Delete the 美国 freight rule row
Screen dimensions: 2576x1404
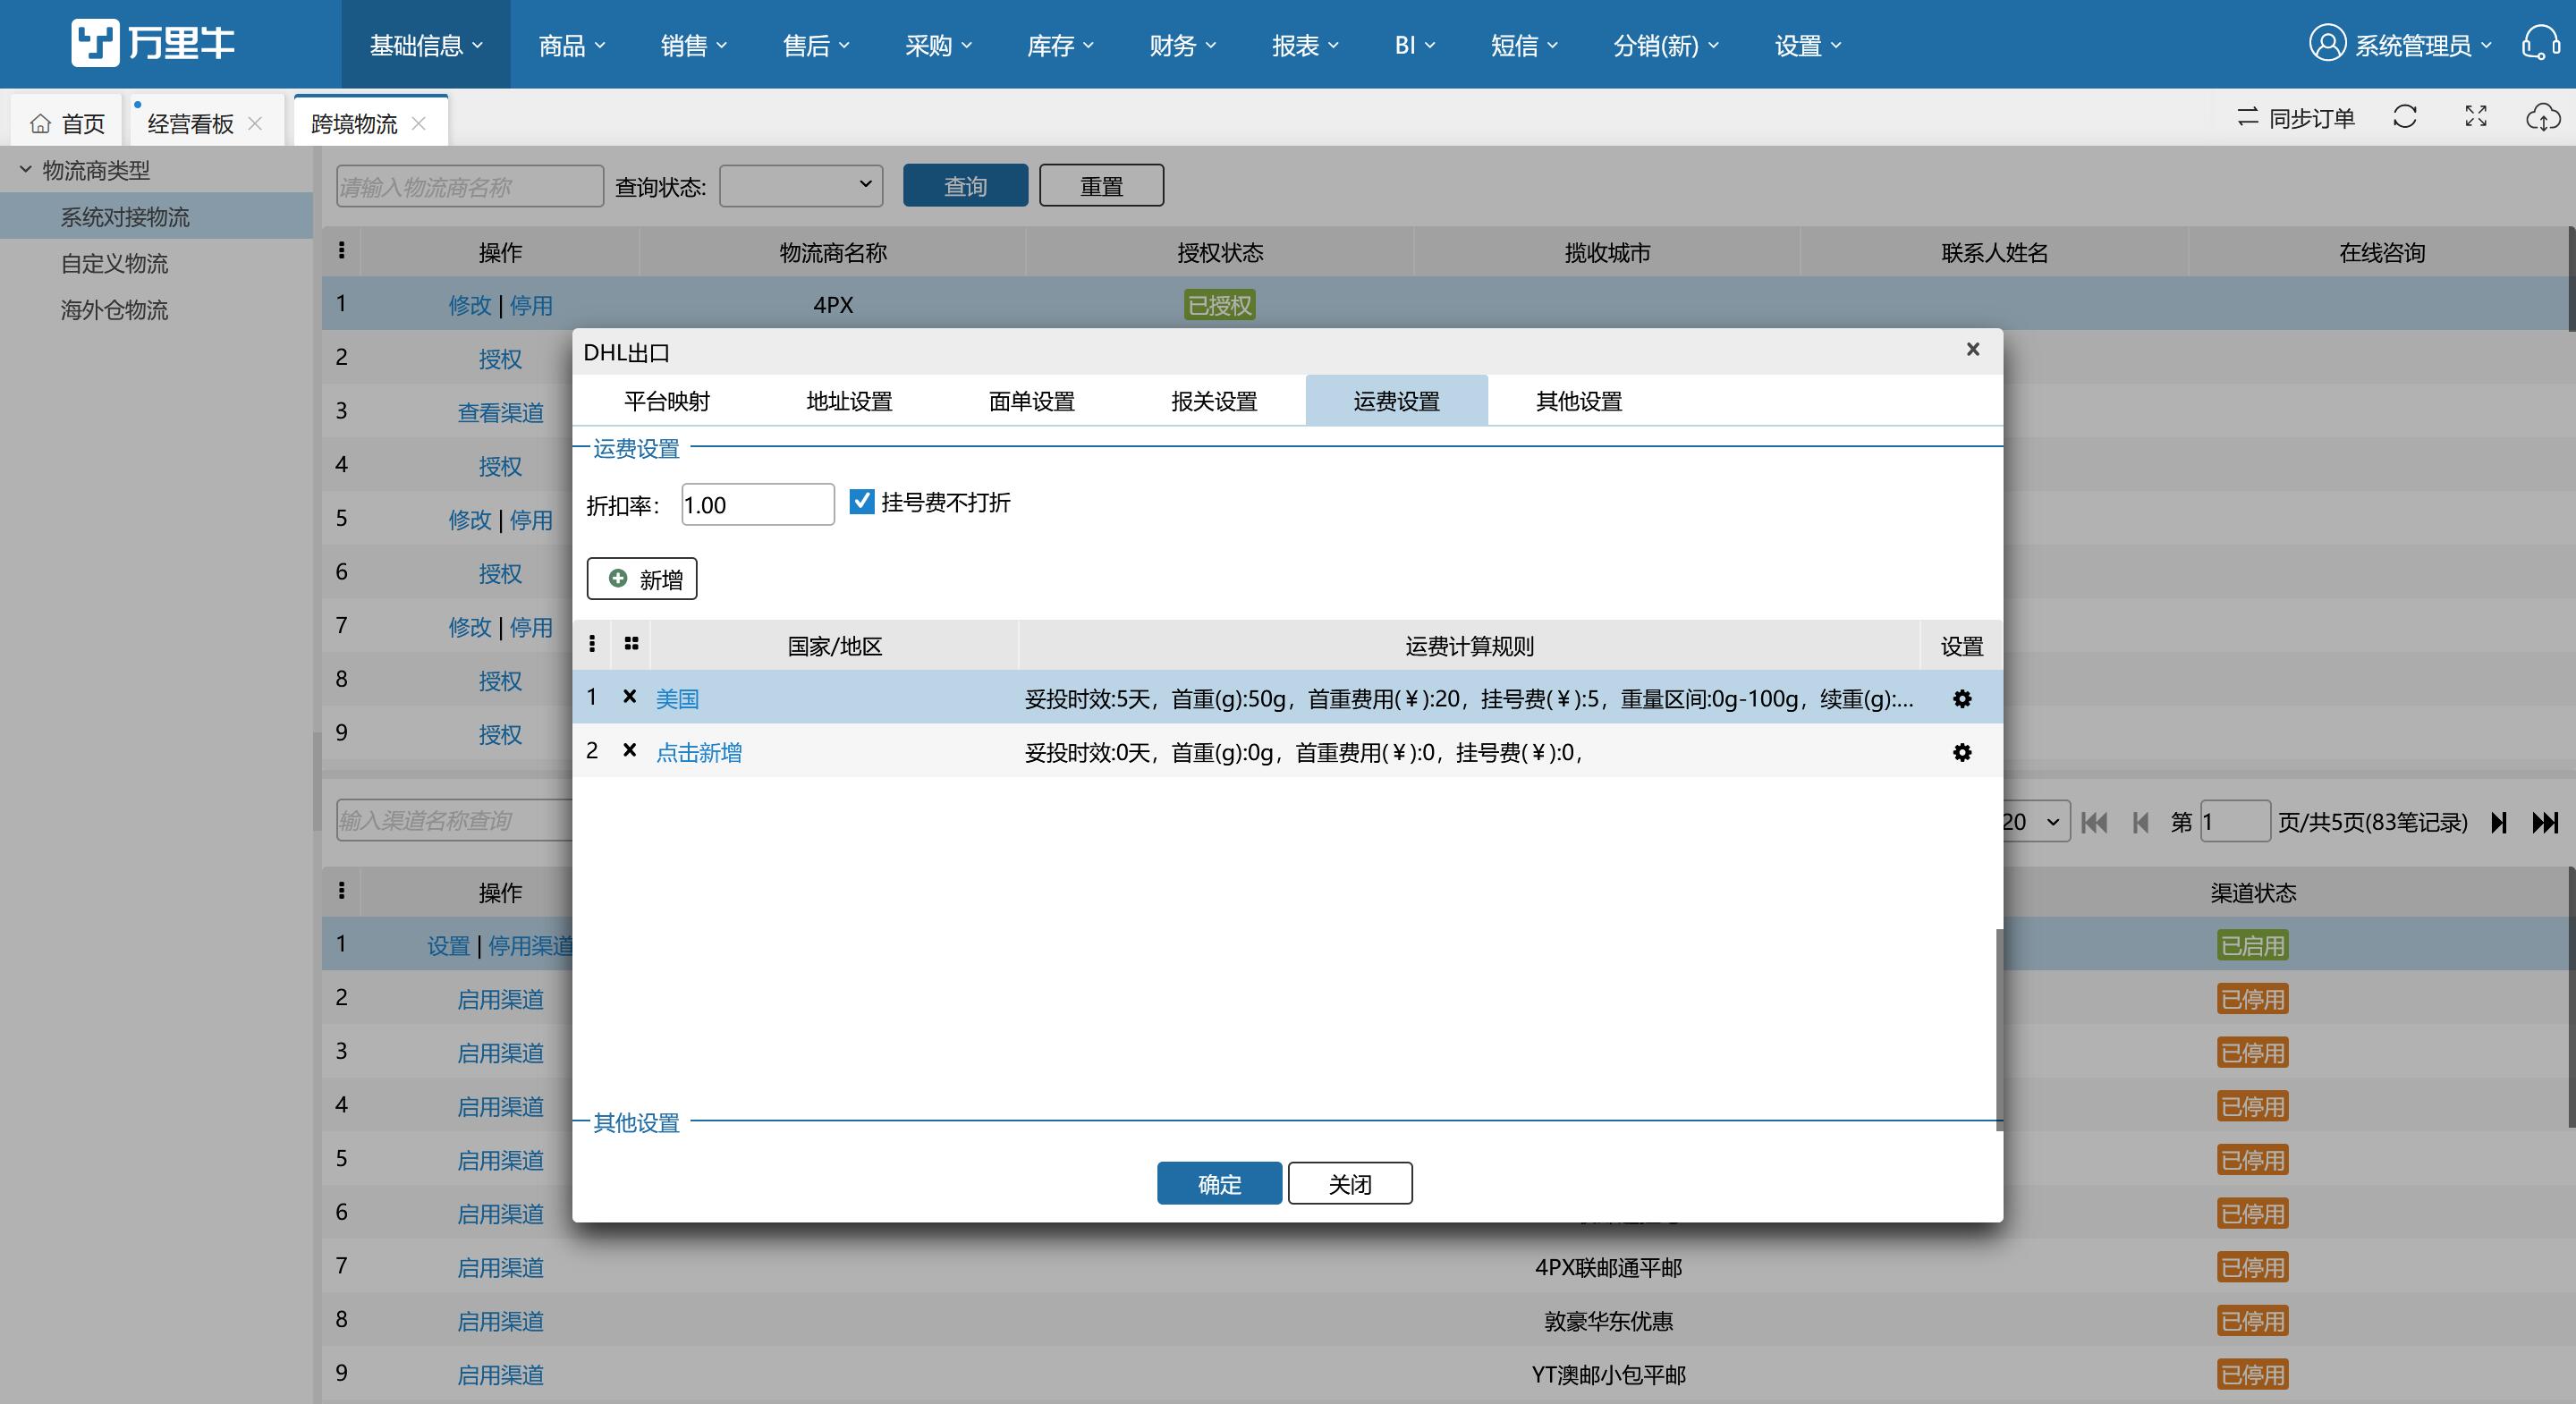629,697
